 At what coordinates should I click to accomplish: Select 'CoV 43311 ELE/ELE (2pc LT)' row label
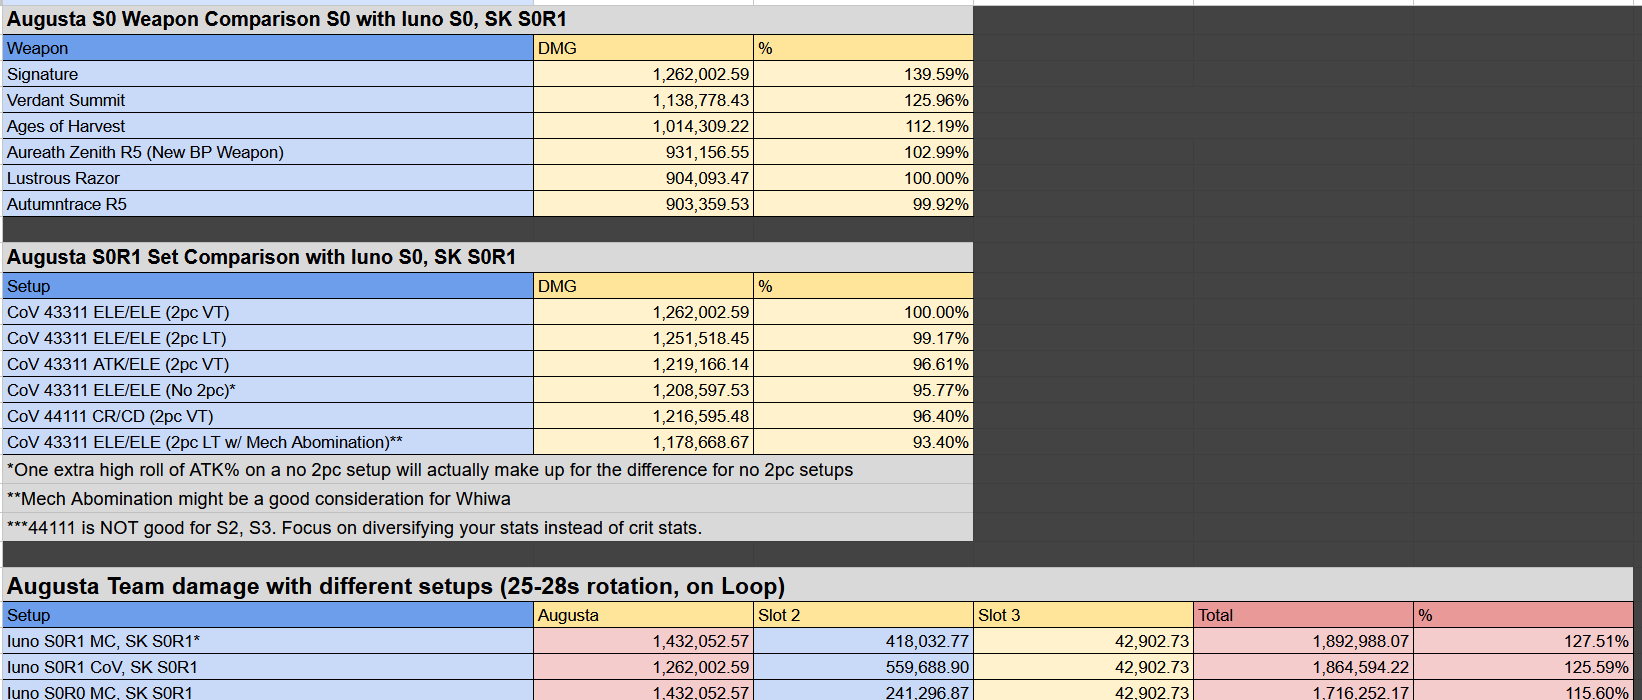[268, 338]
